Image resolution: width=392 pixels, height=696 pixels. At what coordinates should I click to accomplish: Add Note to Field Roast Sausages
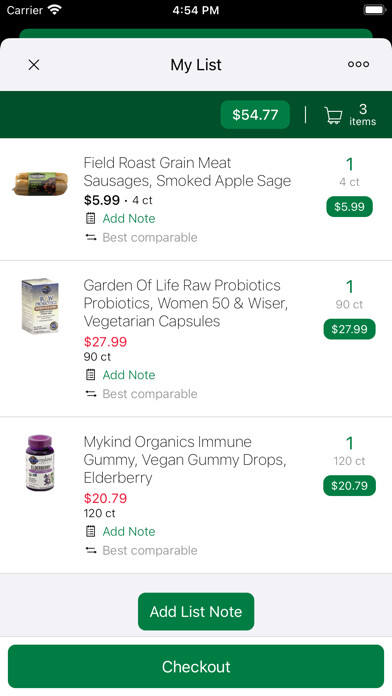(129, 218)
